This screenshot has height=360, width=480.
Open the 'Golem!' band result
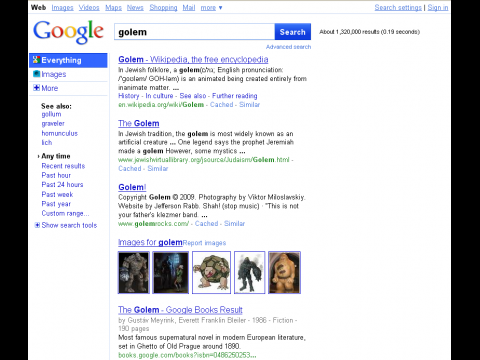(132, 187)
